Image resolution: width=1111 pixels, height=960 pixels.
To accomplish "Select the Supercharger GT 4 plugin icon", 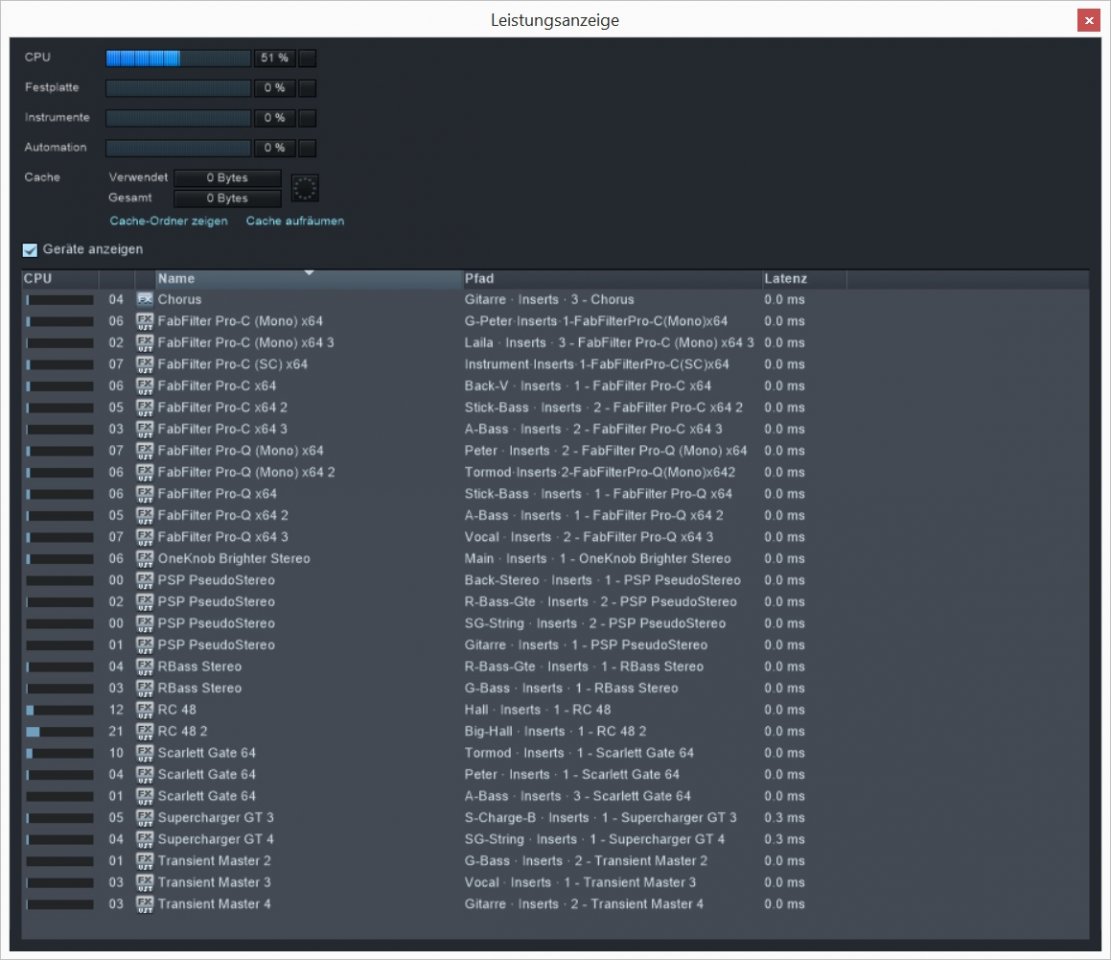I will coord(145,840).
